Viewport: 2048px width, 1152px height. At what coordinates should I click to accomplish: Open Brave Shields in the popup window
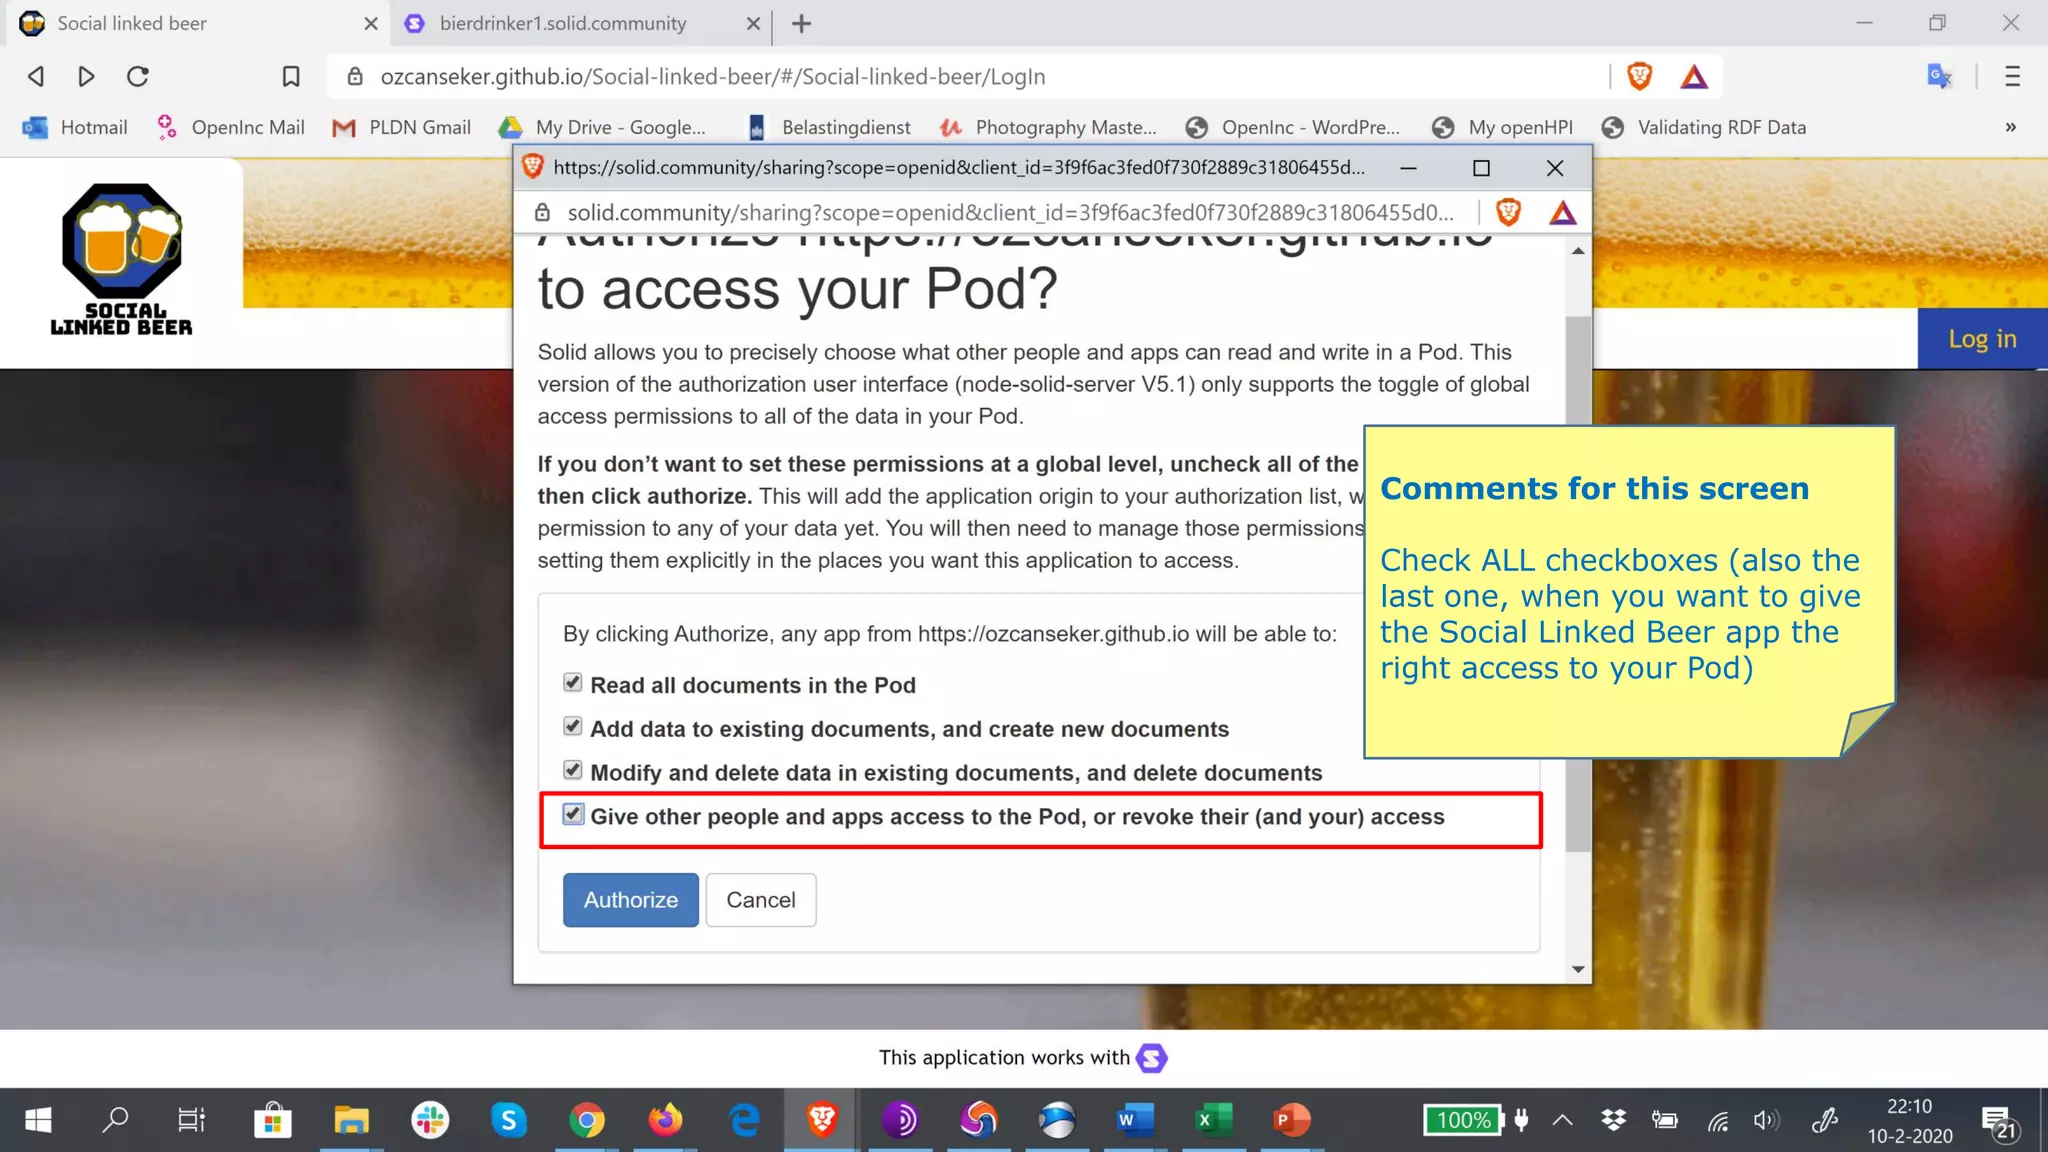[1509, 212]
